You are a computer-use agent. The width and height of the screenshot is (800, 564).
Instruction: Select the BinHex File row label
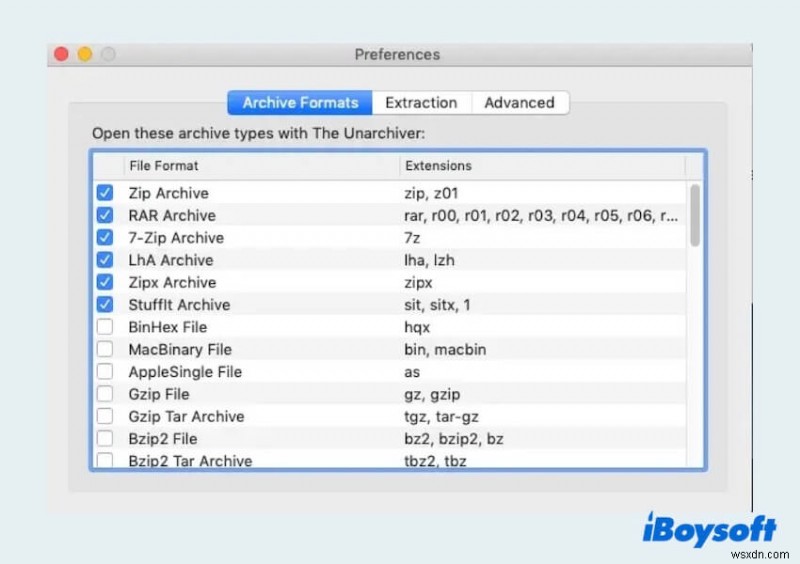[168, 327]
